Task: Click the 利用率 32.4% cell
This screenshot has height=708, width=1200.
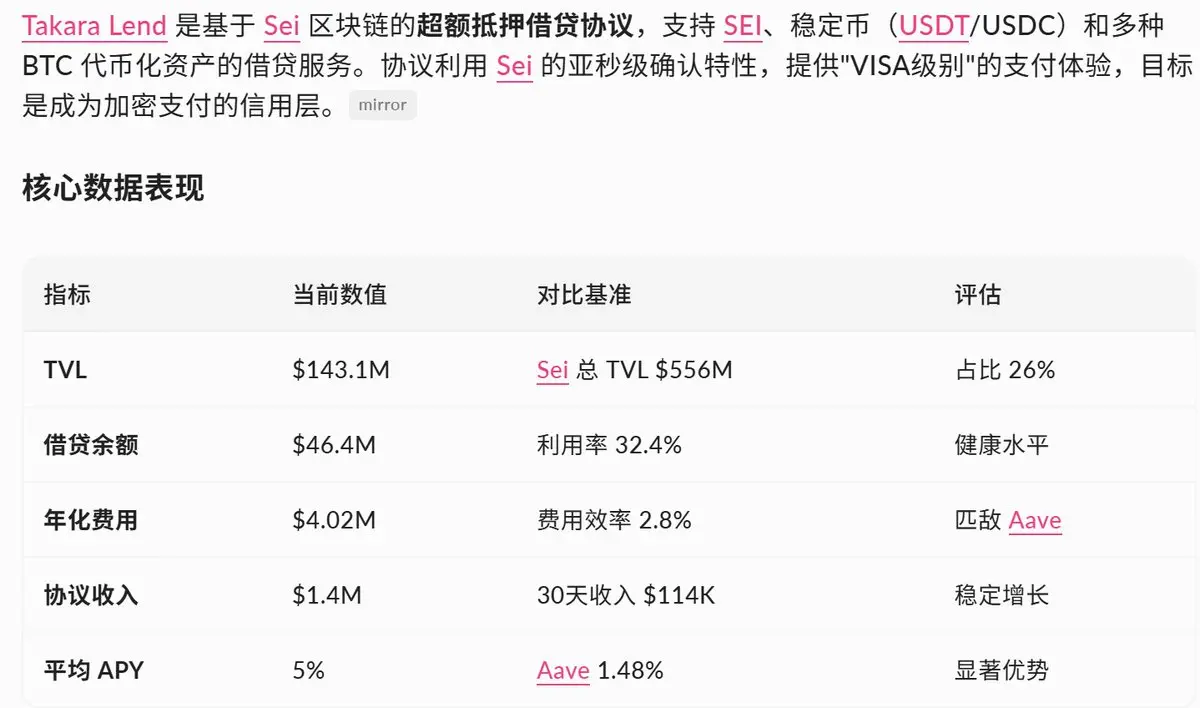Action: click(609, 445)
